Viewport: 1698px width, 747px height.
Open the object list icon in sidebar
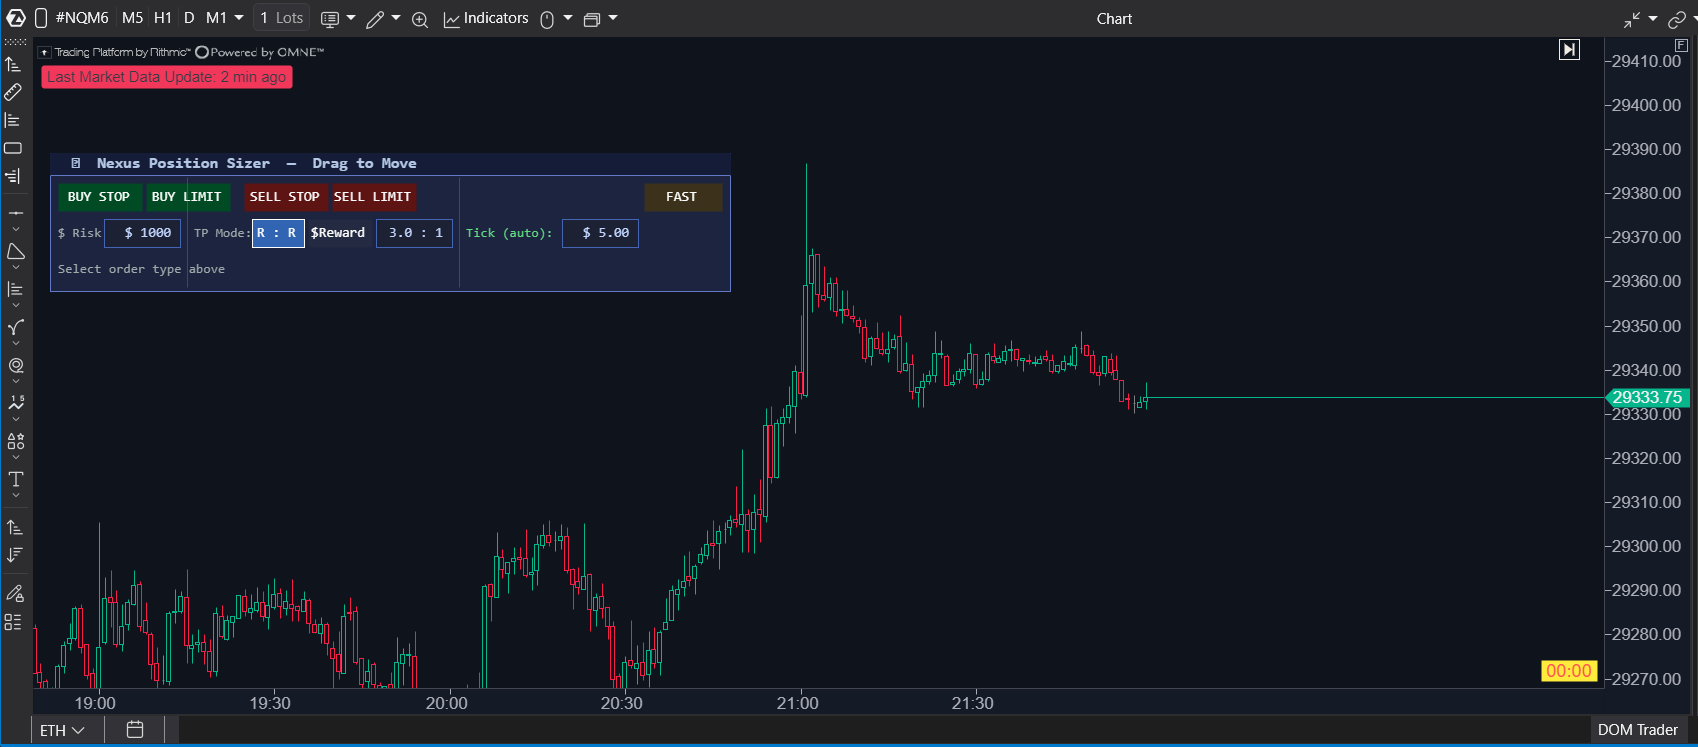[13, 622]
